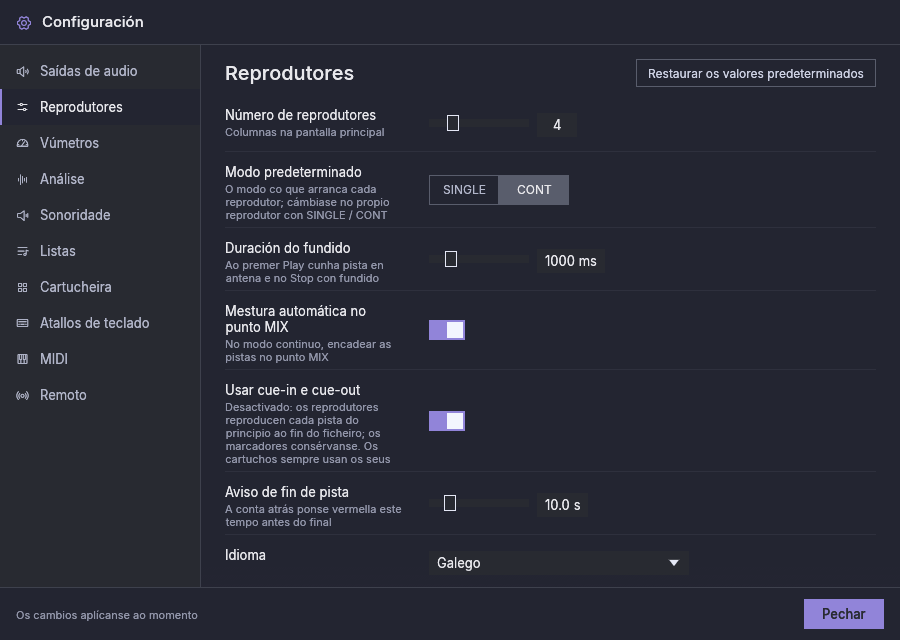
Task: Open the Cartucheira section
Action: click(x=100, y=287)
